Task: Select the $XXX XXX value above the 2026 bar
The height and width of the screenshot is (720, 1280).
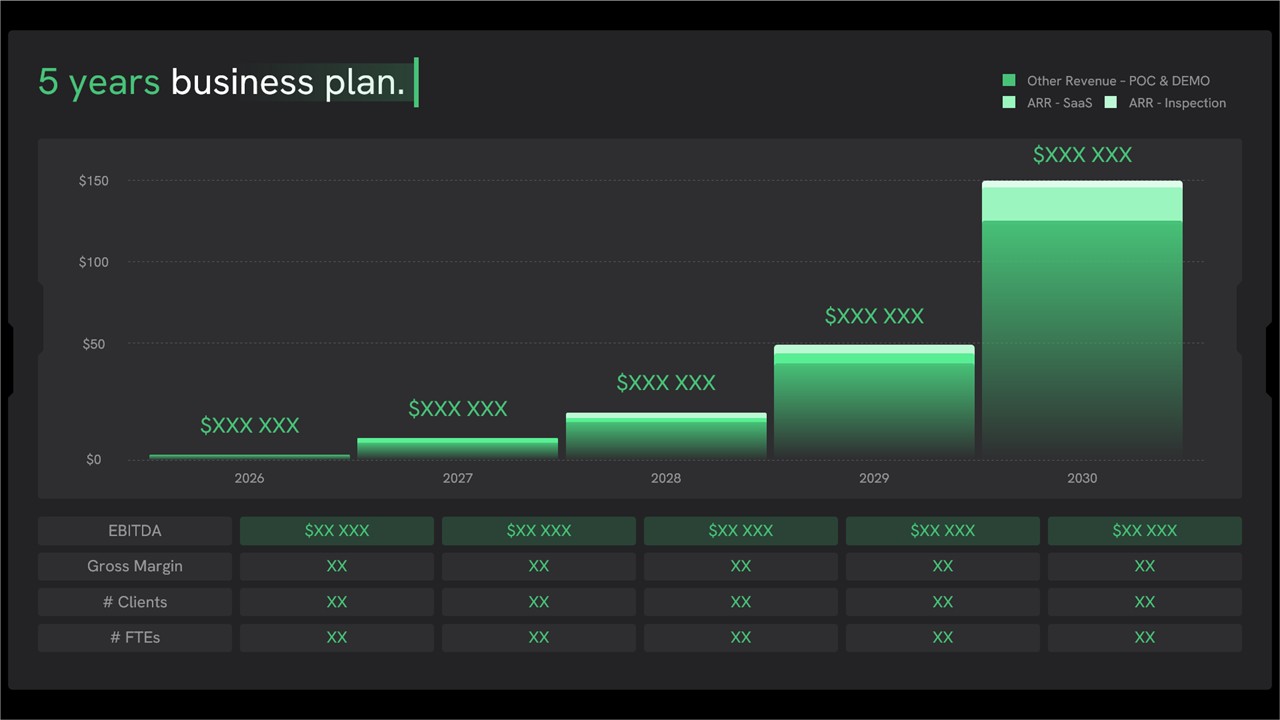Action: click(x=250, y=425)
